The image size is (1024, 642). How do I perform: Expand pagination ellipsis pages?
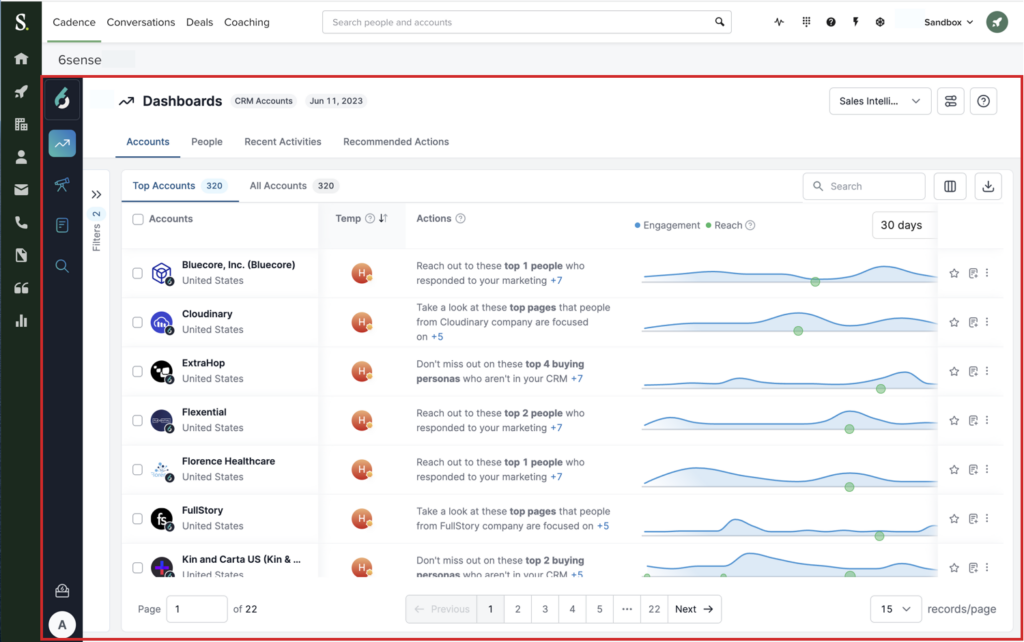click(x=627, y=609)
